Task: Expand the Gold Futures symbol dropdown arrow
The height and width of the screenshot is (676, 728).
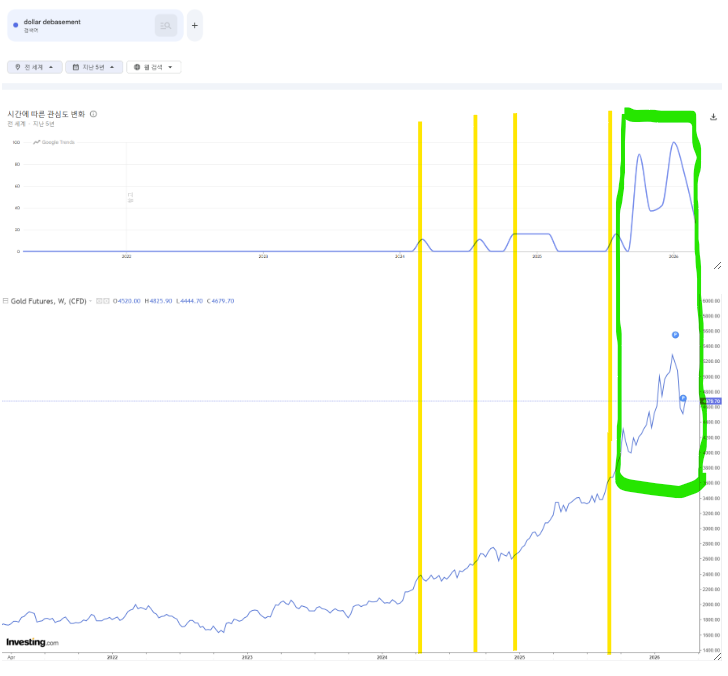Action: click(92, 300)
